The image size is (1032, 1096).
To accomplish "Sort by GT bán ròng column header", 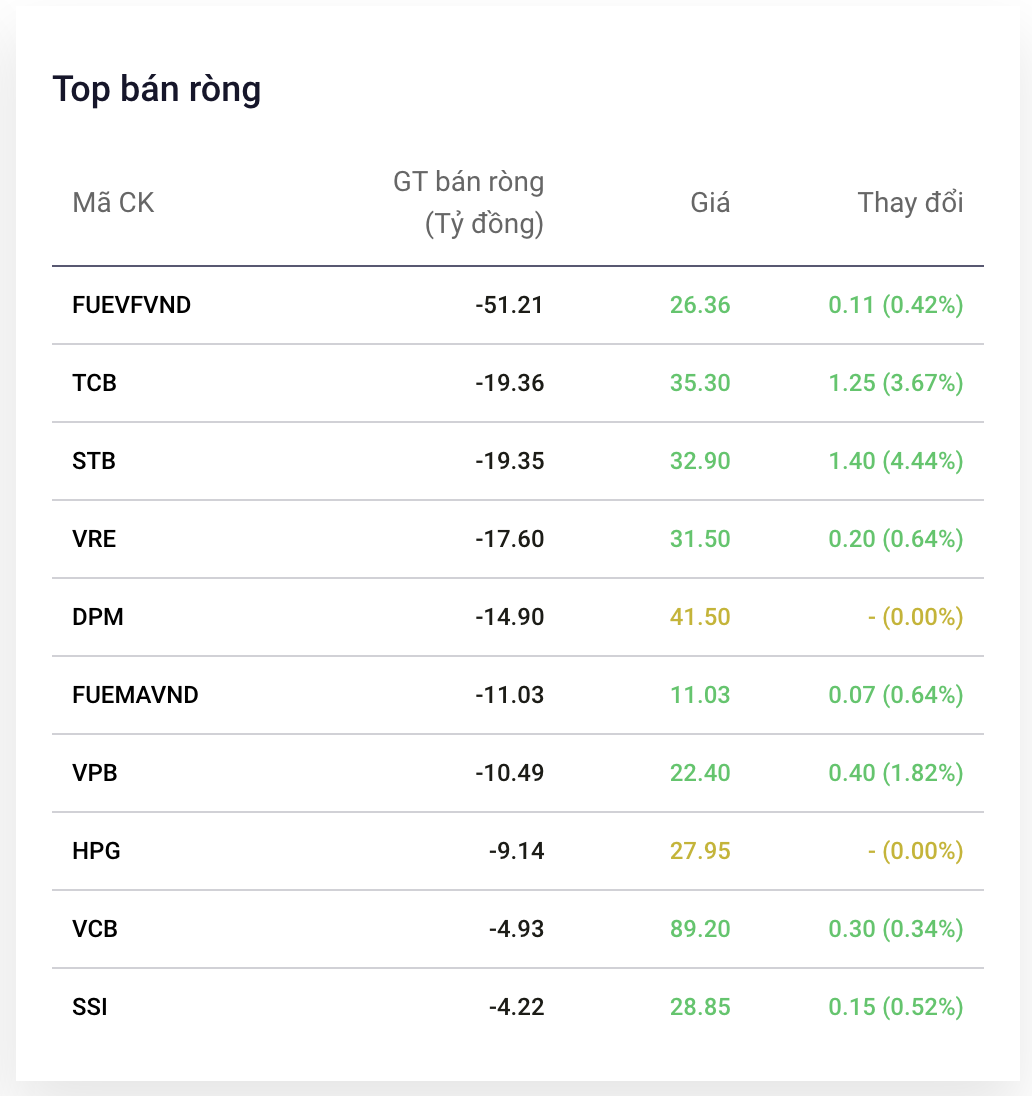I will tap(468, 203).
